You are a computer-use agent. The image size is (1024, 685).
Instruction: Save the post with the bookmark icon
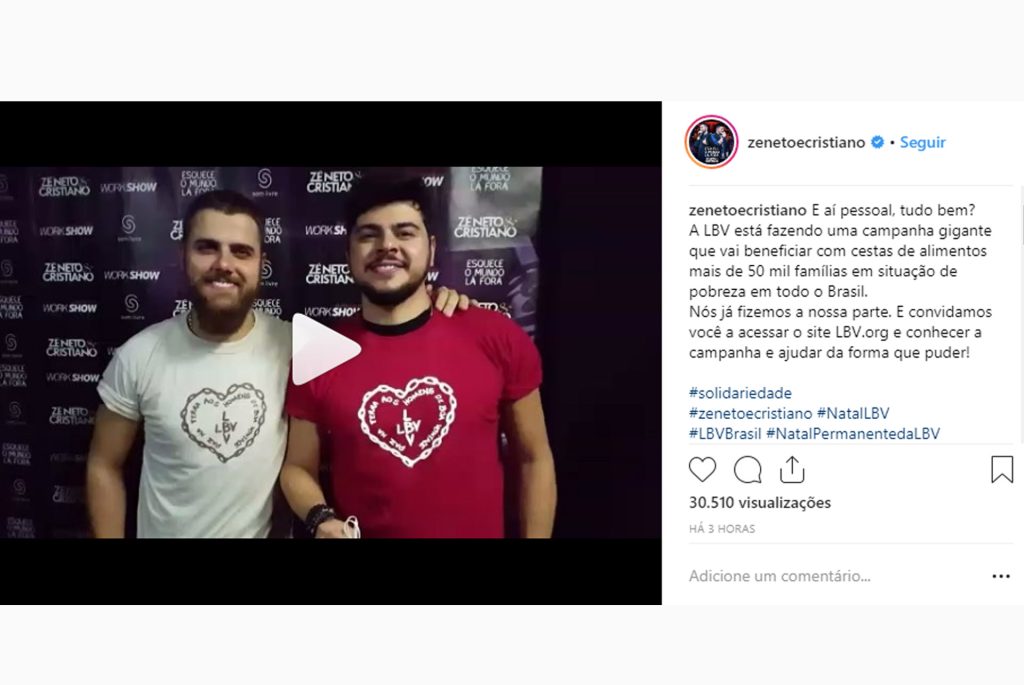1002,470
